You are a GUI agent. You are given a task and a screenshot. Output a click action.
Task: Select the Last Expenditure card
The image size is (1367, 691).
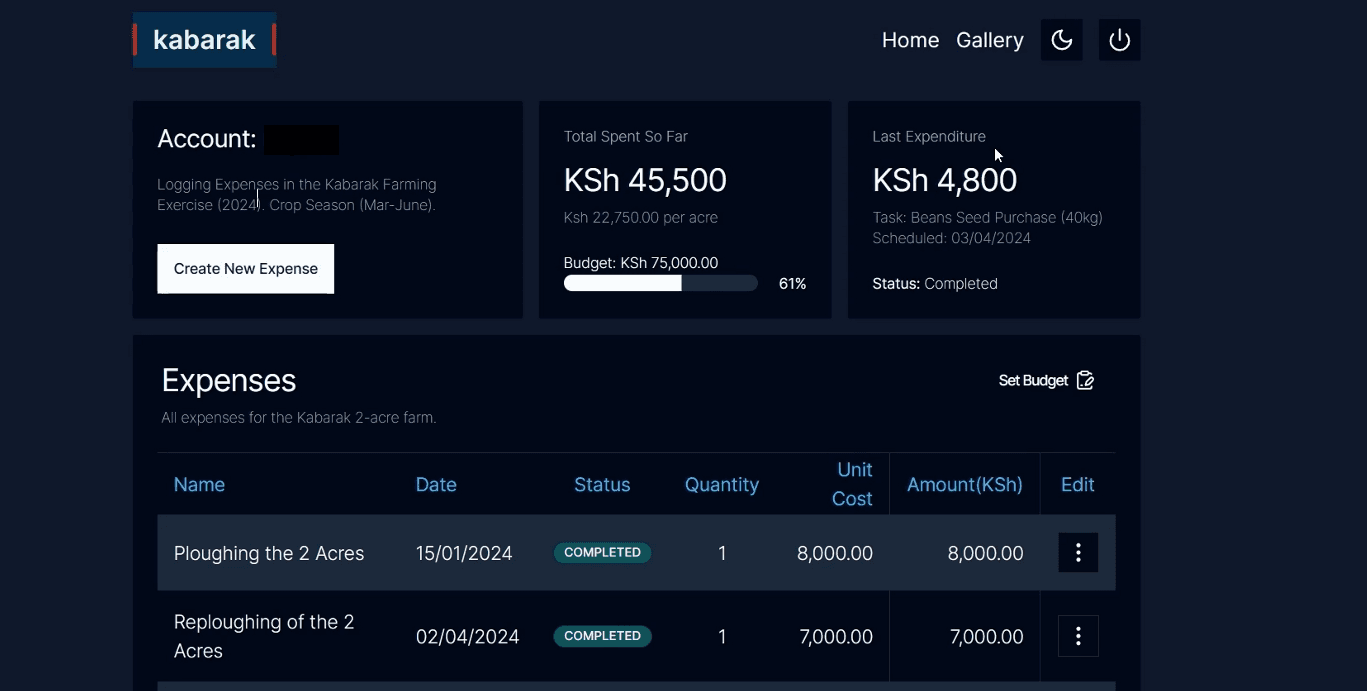pyautogui.click(x=993, y=209)
